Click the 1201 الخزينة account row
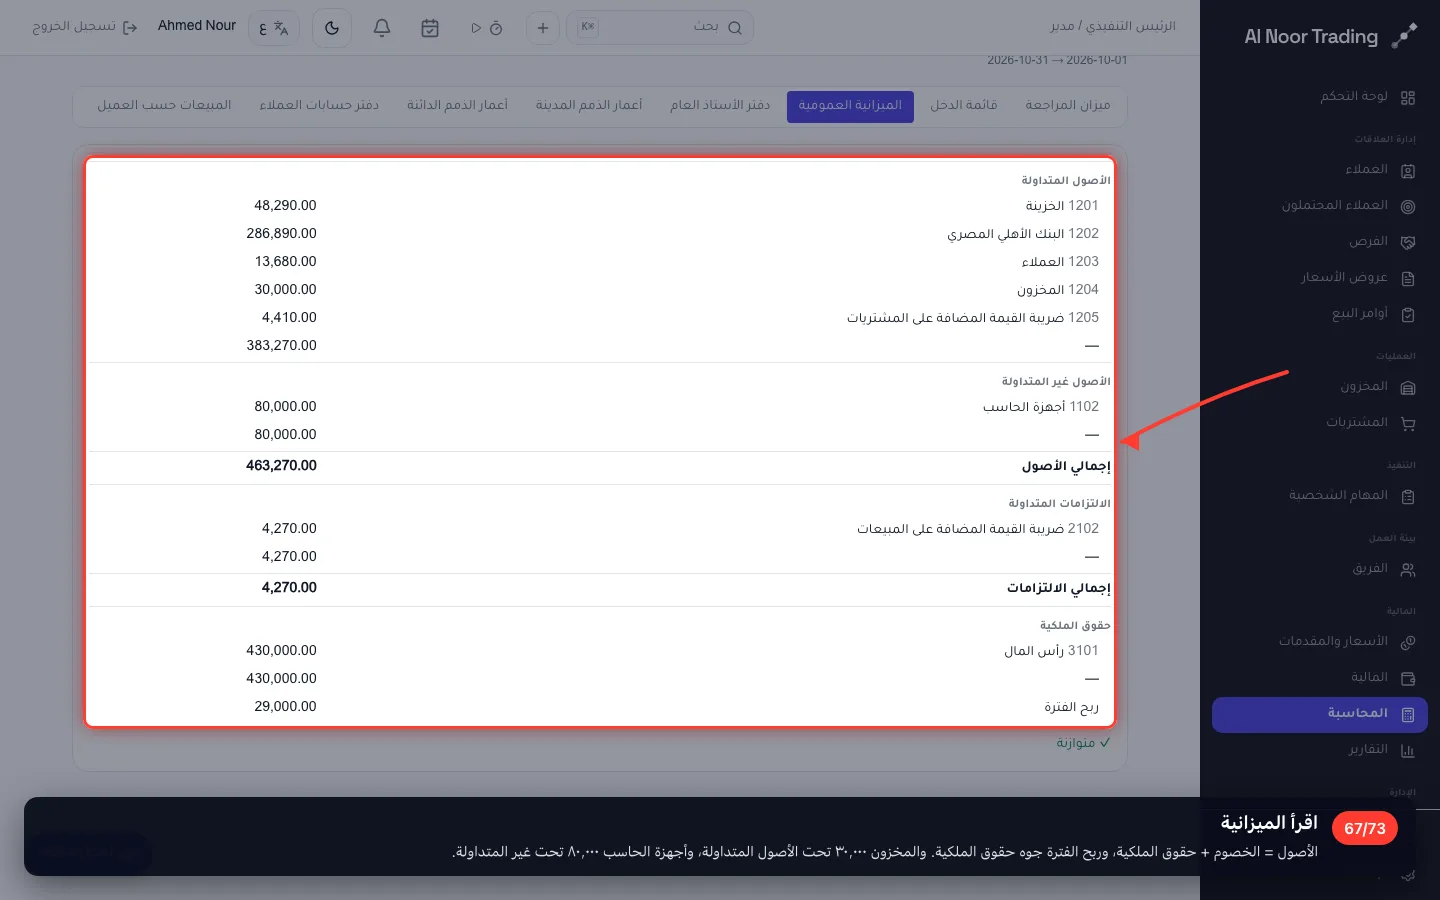 (x=600, y=206)
